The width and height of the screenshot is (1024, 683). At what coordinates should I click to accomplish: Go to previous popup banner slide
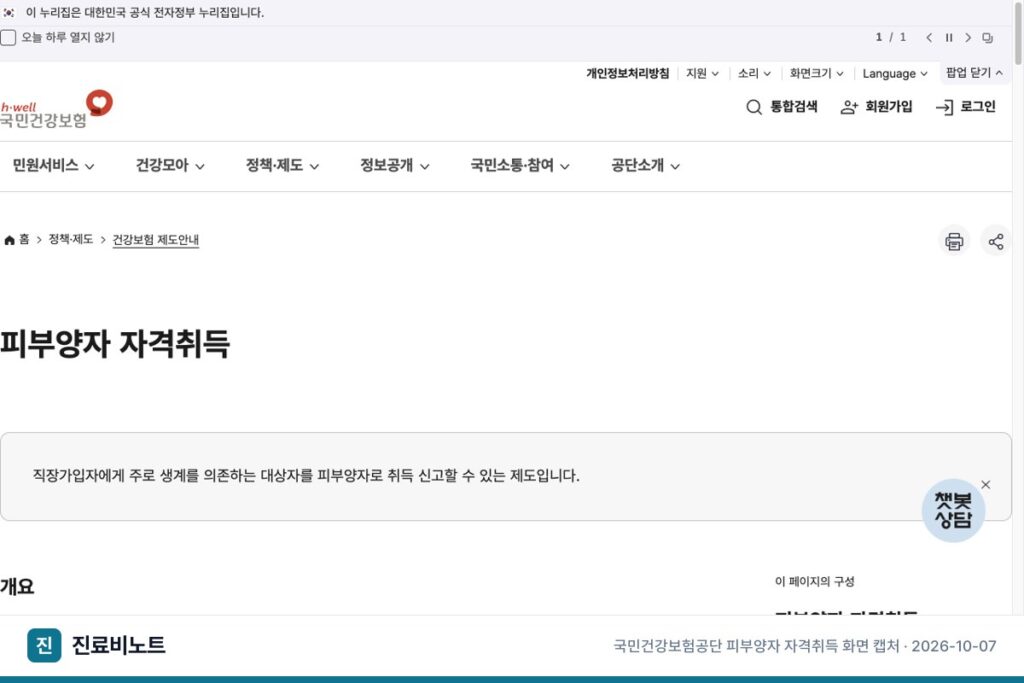point(929,38)
